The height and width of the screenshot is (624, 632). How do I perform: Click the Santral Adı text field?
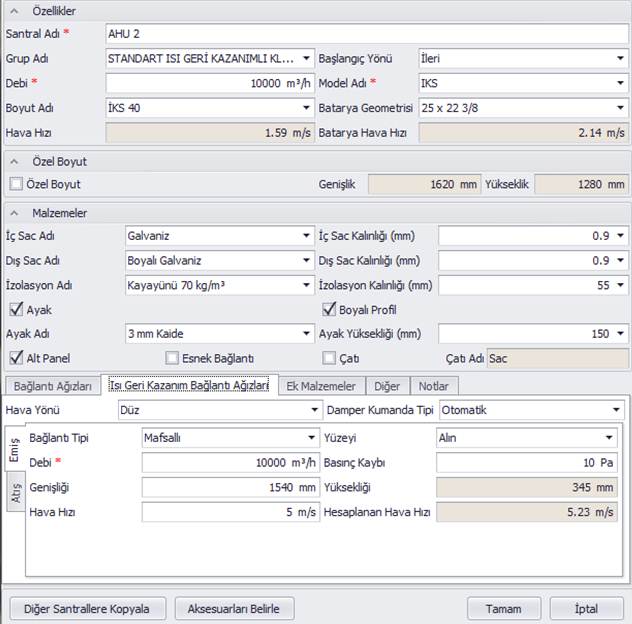(366, 34)
